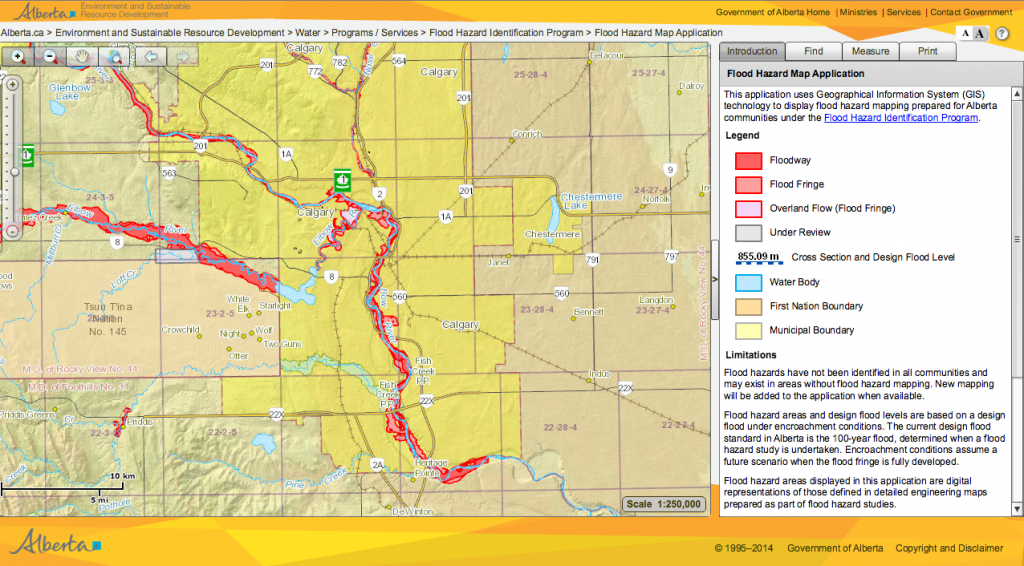Image resolution: width=1024 pixels, height=566 pixels.
Task: Click the Scale 1:250,000 indicator
Action: pos(664,504)
